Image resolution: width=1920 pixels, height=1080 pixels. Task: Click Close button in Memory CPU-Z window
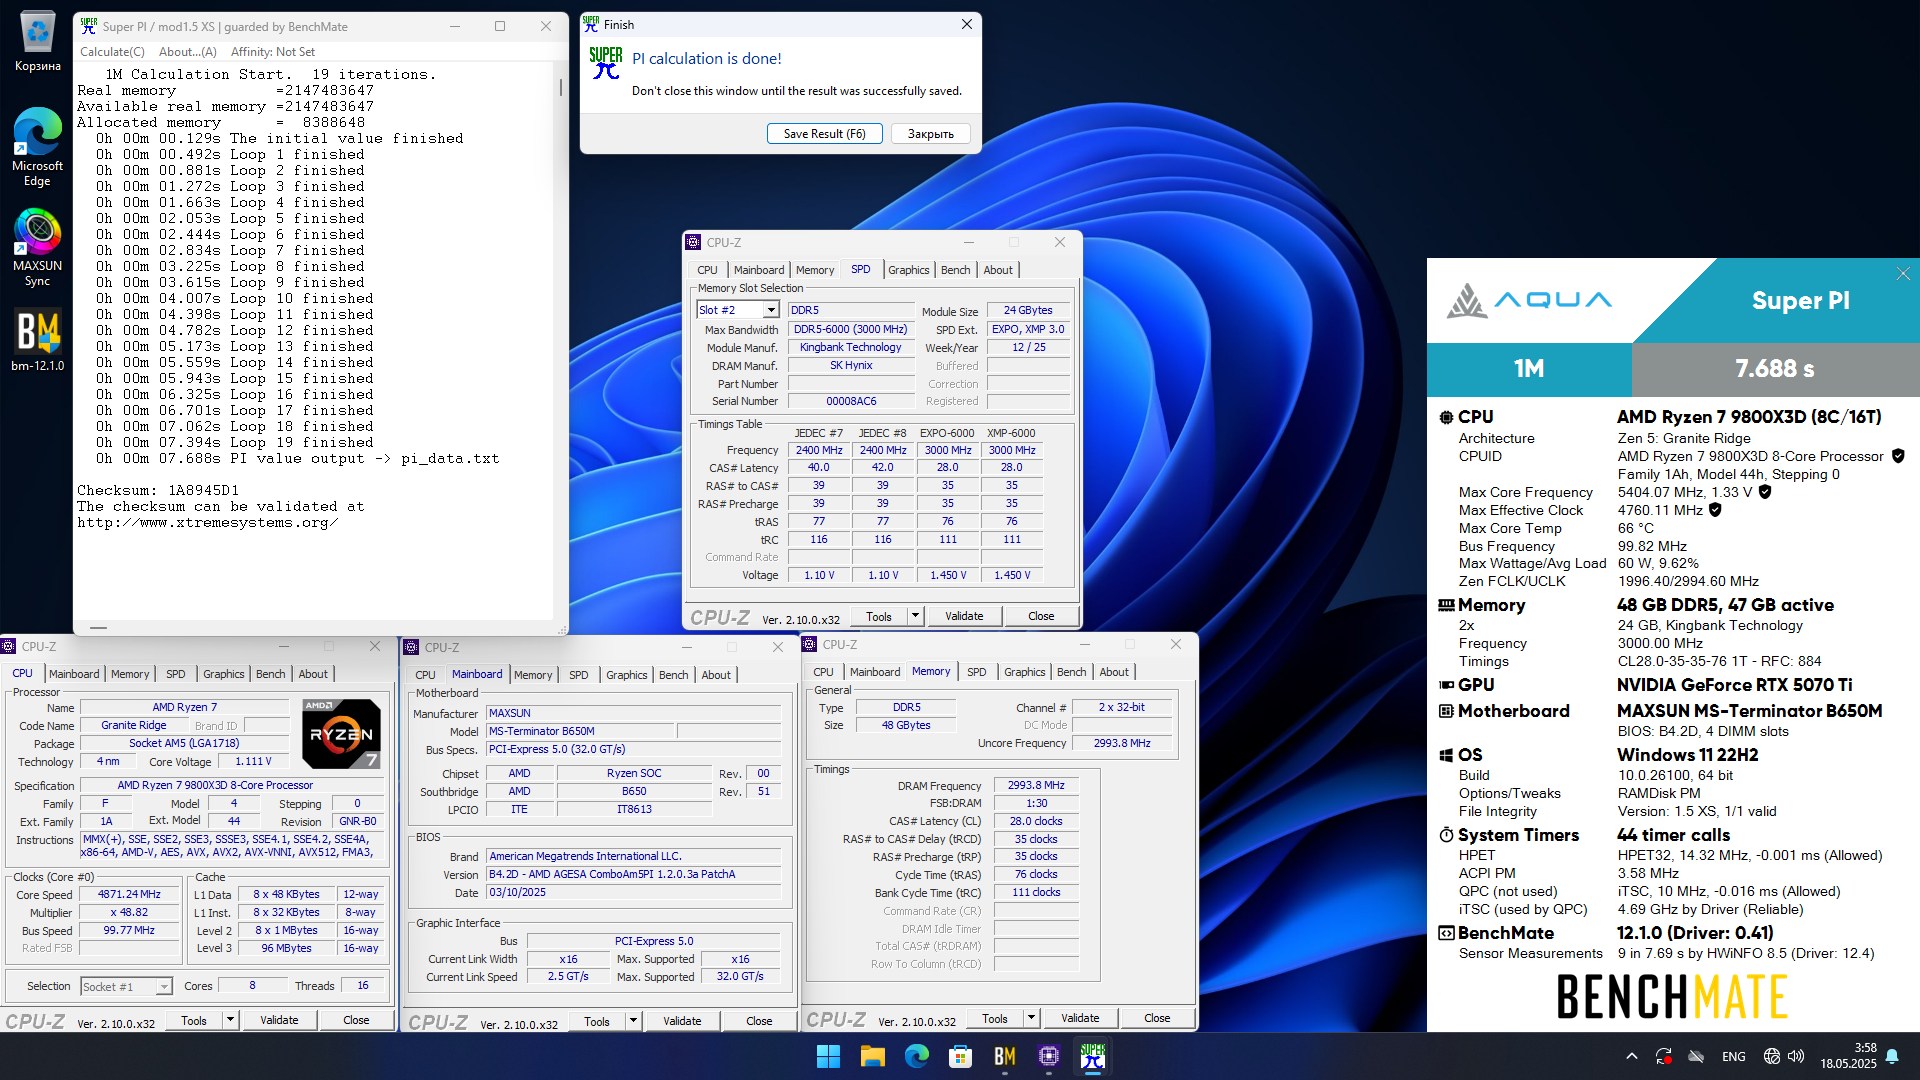point(1157,1018)
